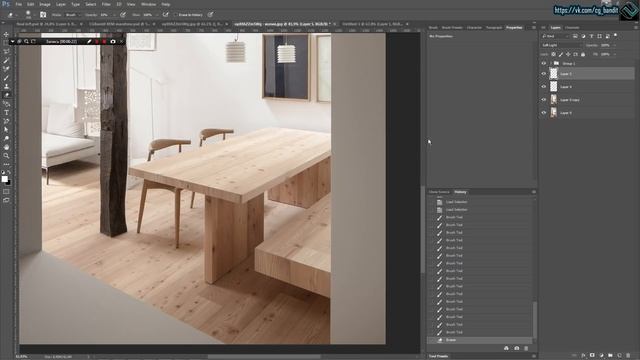Select the Clone Stamp tool
640x360 pixels.
6,86
